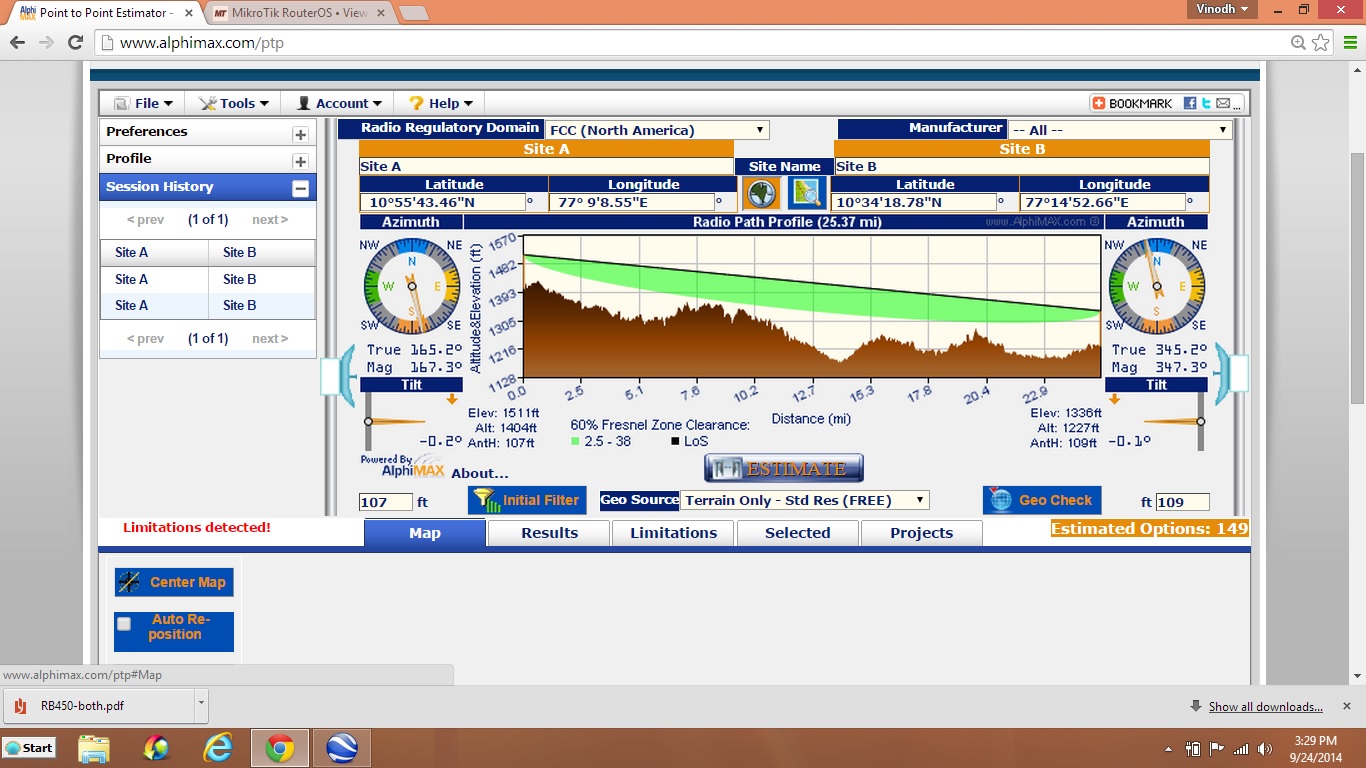Click the Facebook share icon

(1190, 103)
